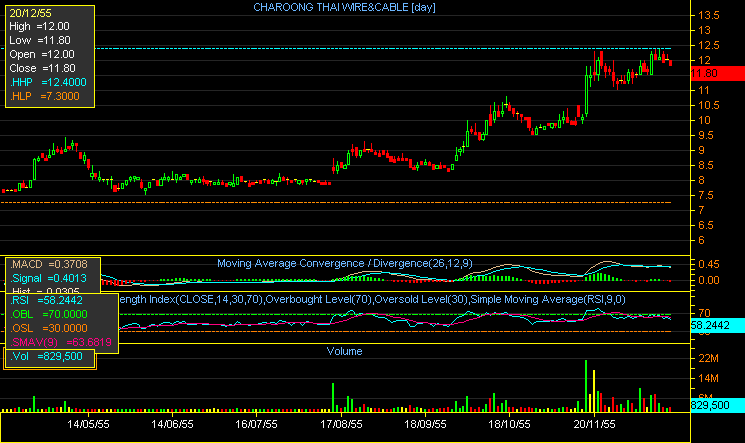Click the 22M volume axis label

point(708,358)
